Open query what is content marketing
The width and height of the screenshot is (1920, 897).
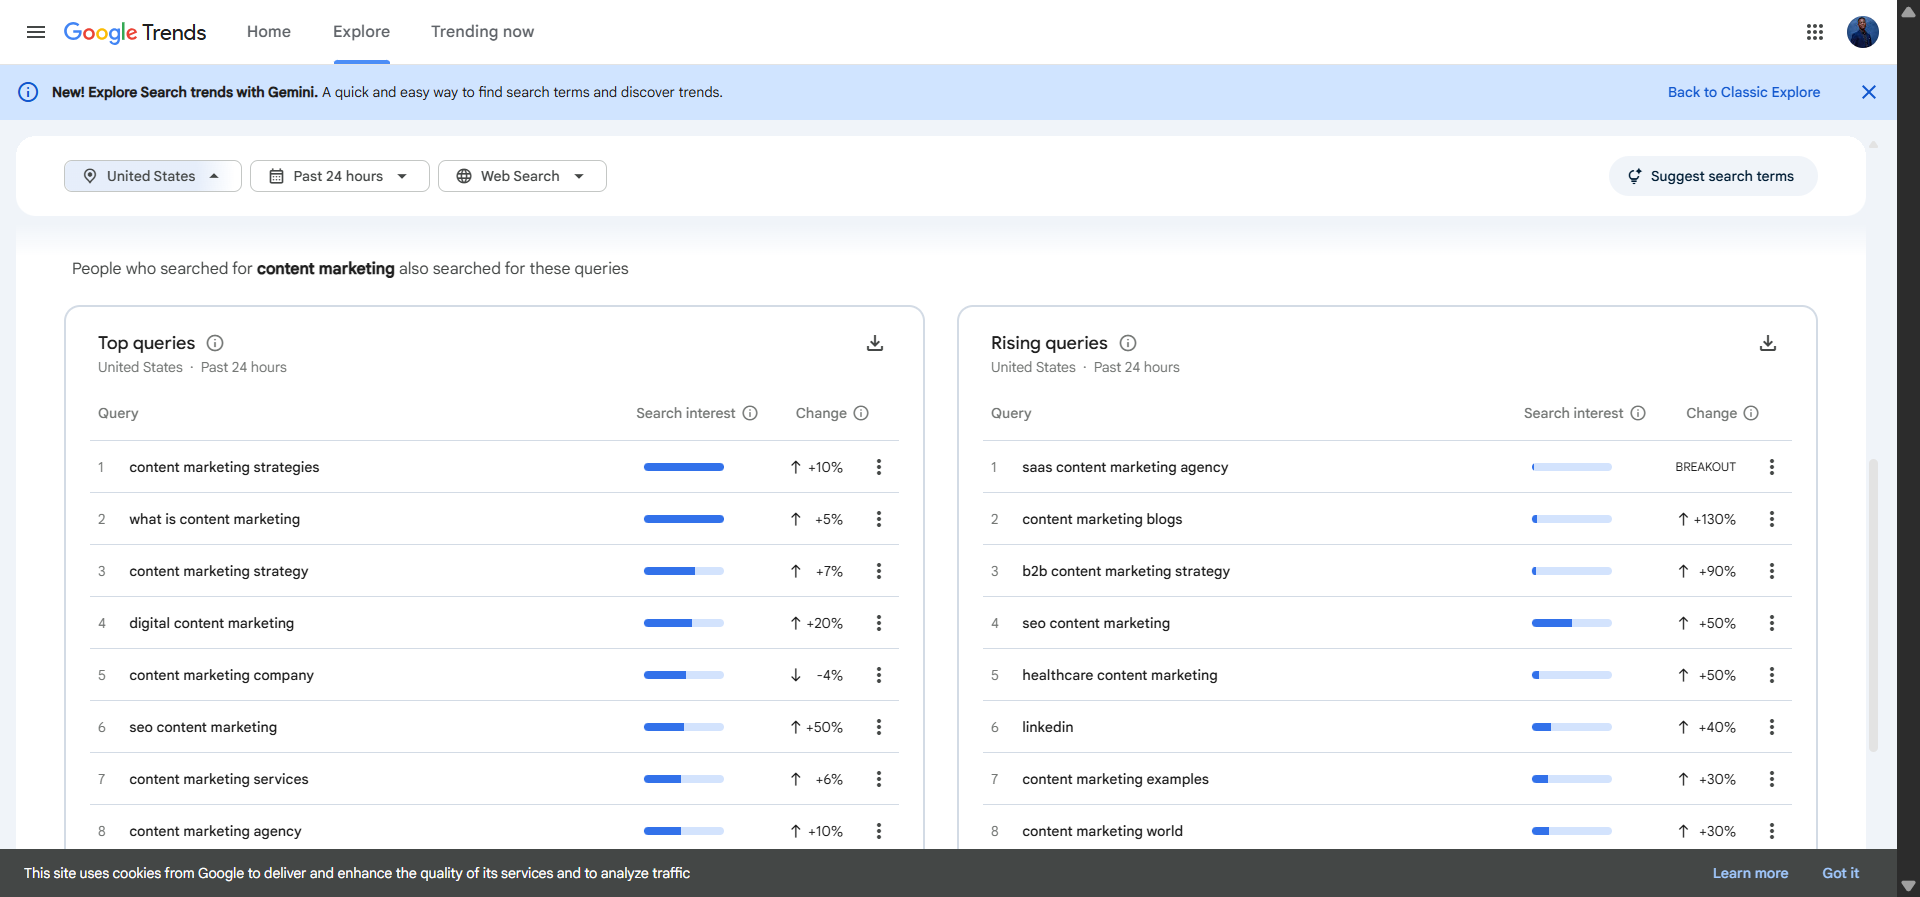(x=214, y=519)
